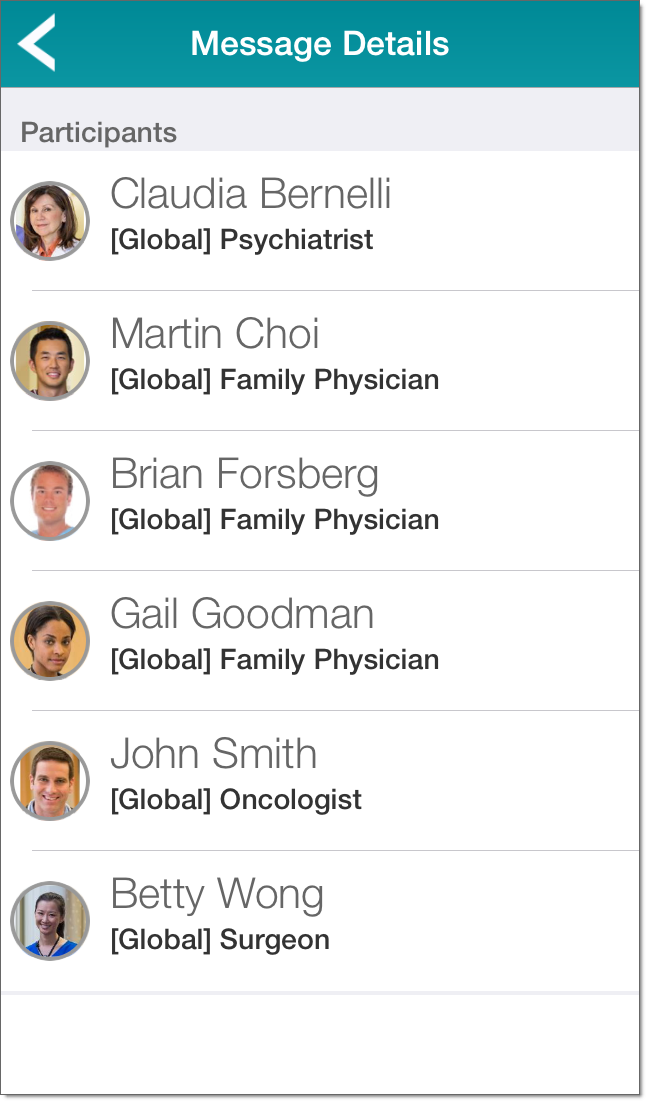
Task: Tap Betty Wong's profile photo
Action: 50,921
